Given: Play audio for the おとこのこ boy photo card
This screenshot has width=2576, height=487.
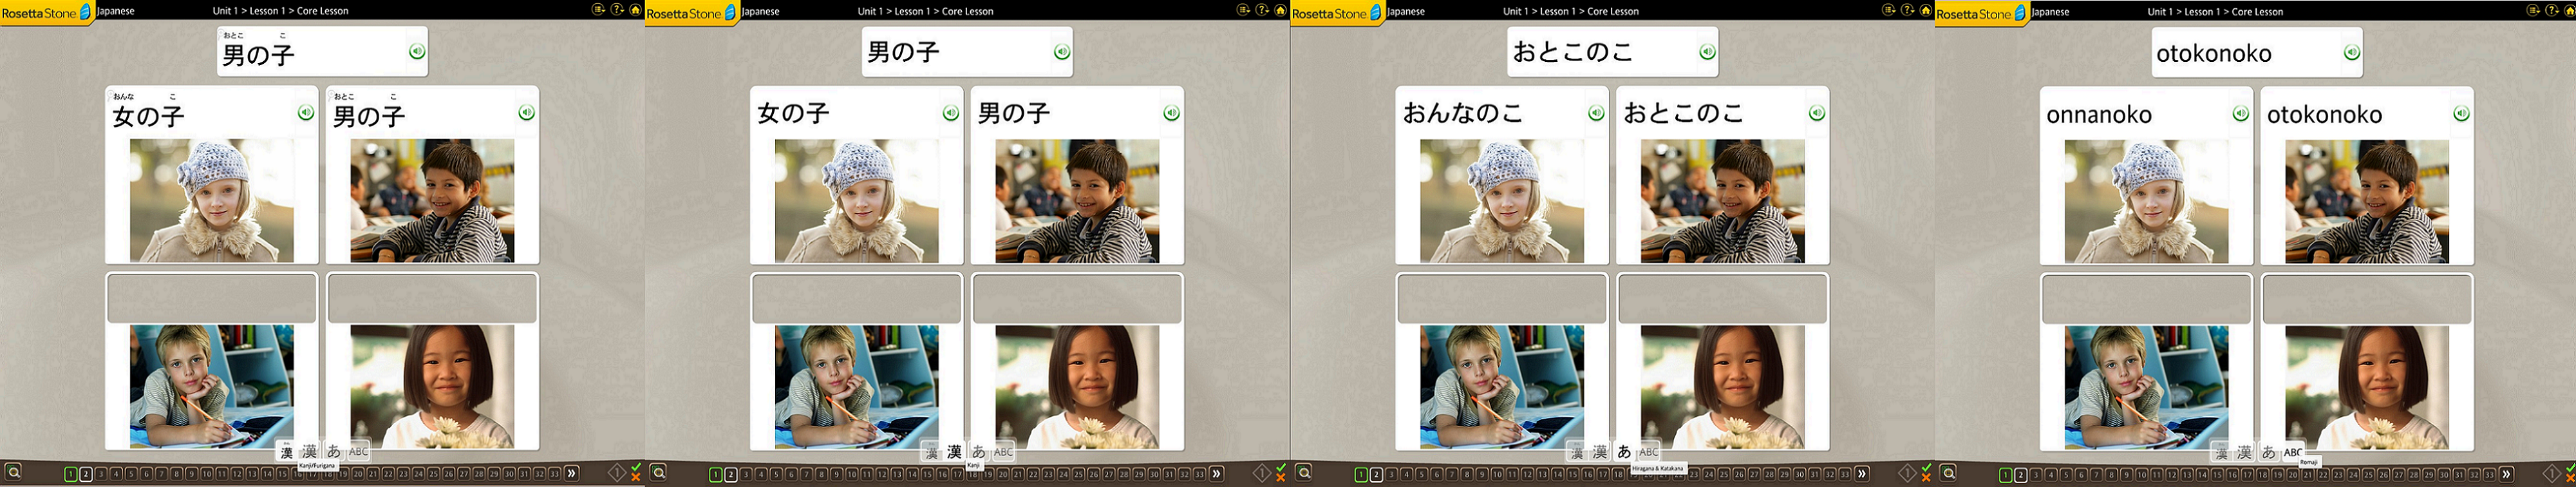Looking at the screenshot, I should click(1817, 113).
